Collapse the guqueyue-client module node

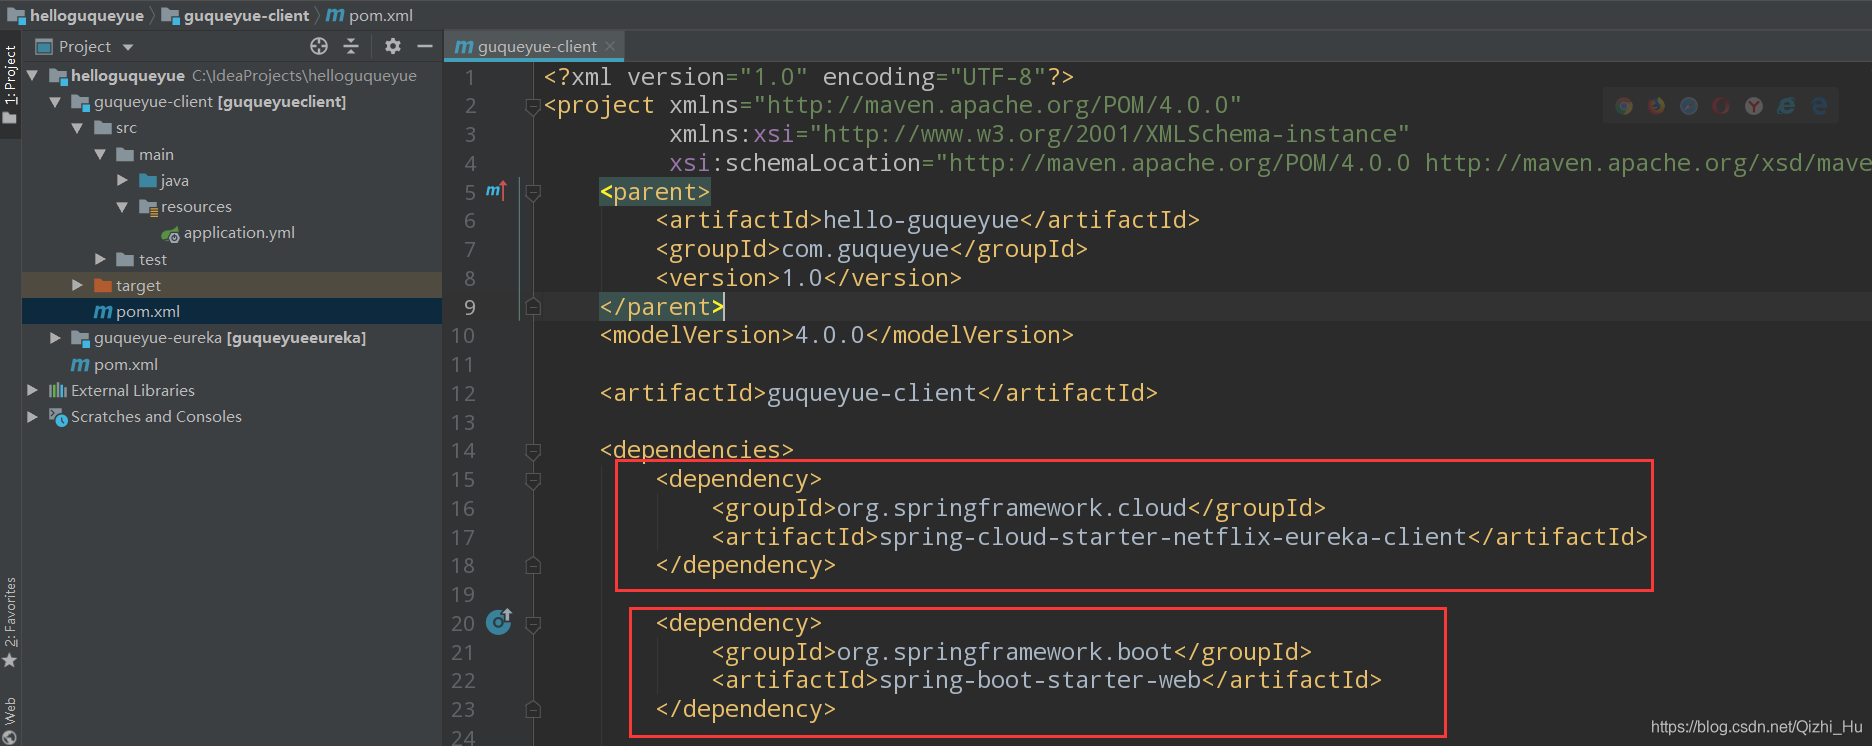click(55, 102)
